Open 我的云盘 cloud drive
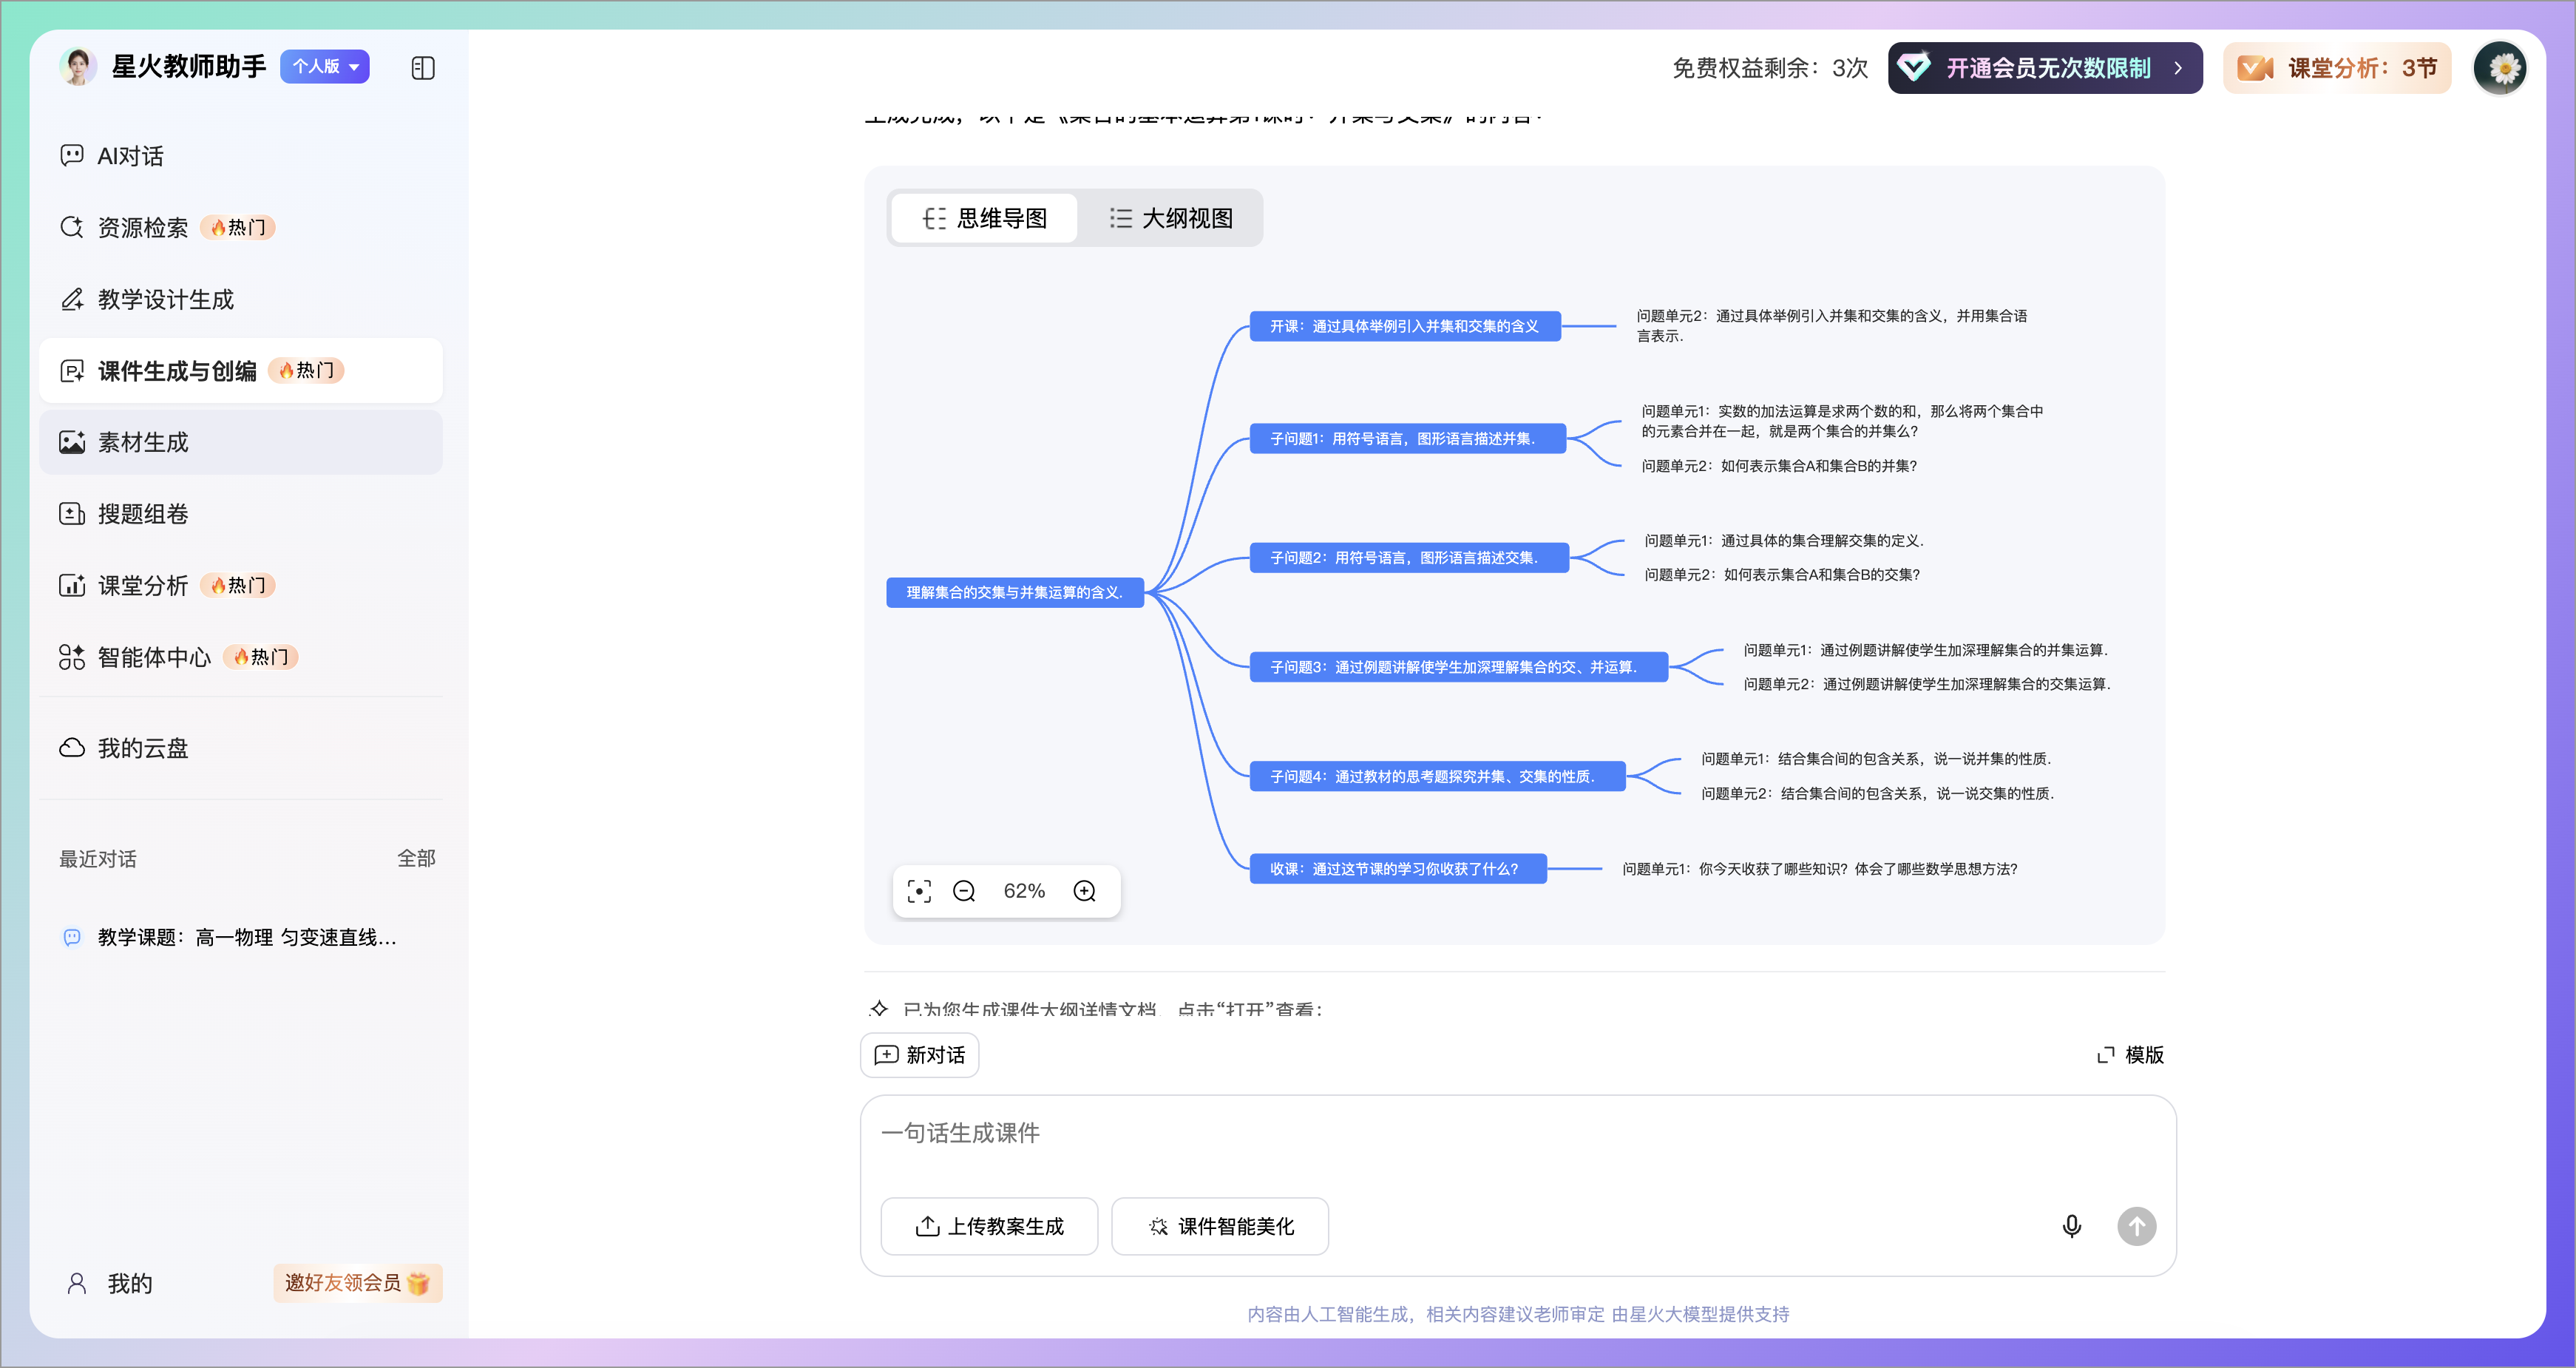This screenshot has height=1368, width=2576. pyautogui.click(x=143, y=748)
